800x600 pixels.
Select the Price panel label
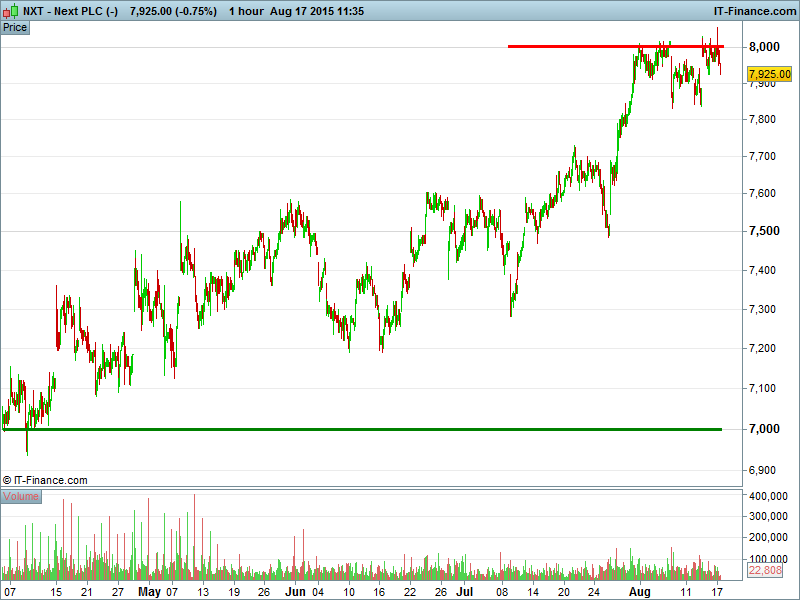pos(15,28)
